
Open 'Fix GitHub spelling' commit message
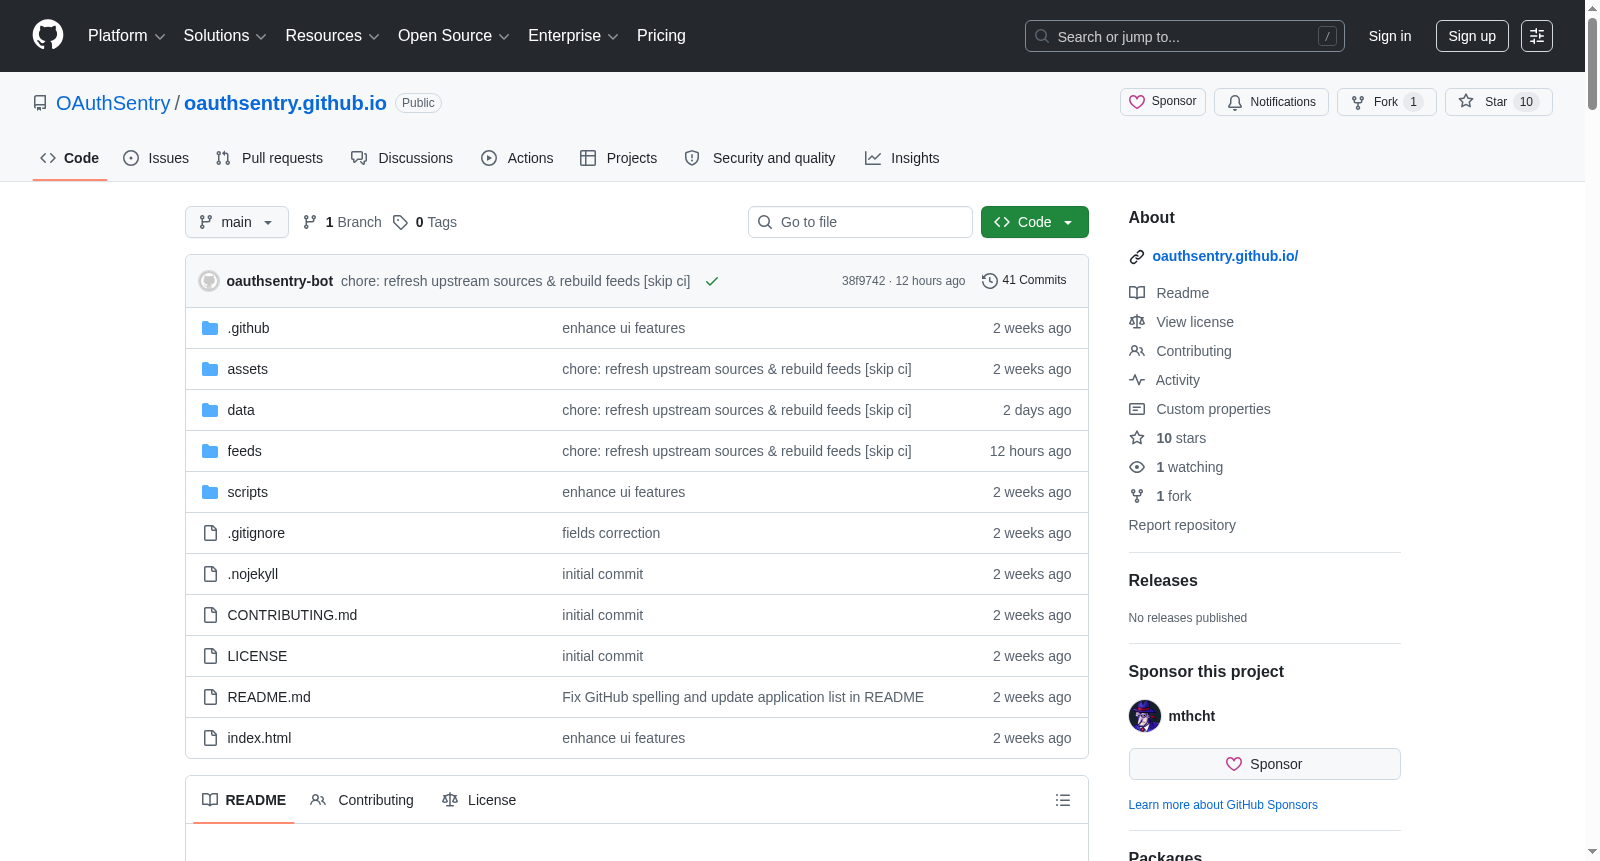[x=743, y=697]
